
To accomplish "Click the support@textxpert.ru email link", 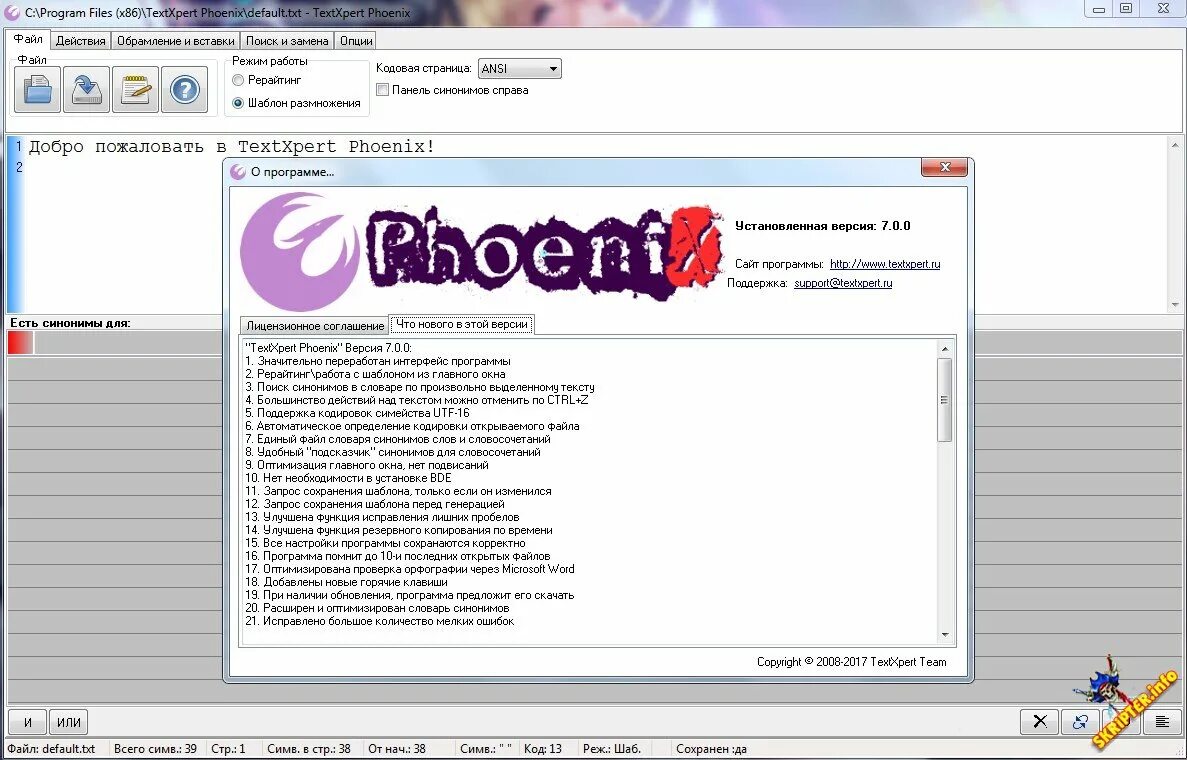I will click(843, 283).
